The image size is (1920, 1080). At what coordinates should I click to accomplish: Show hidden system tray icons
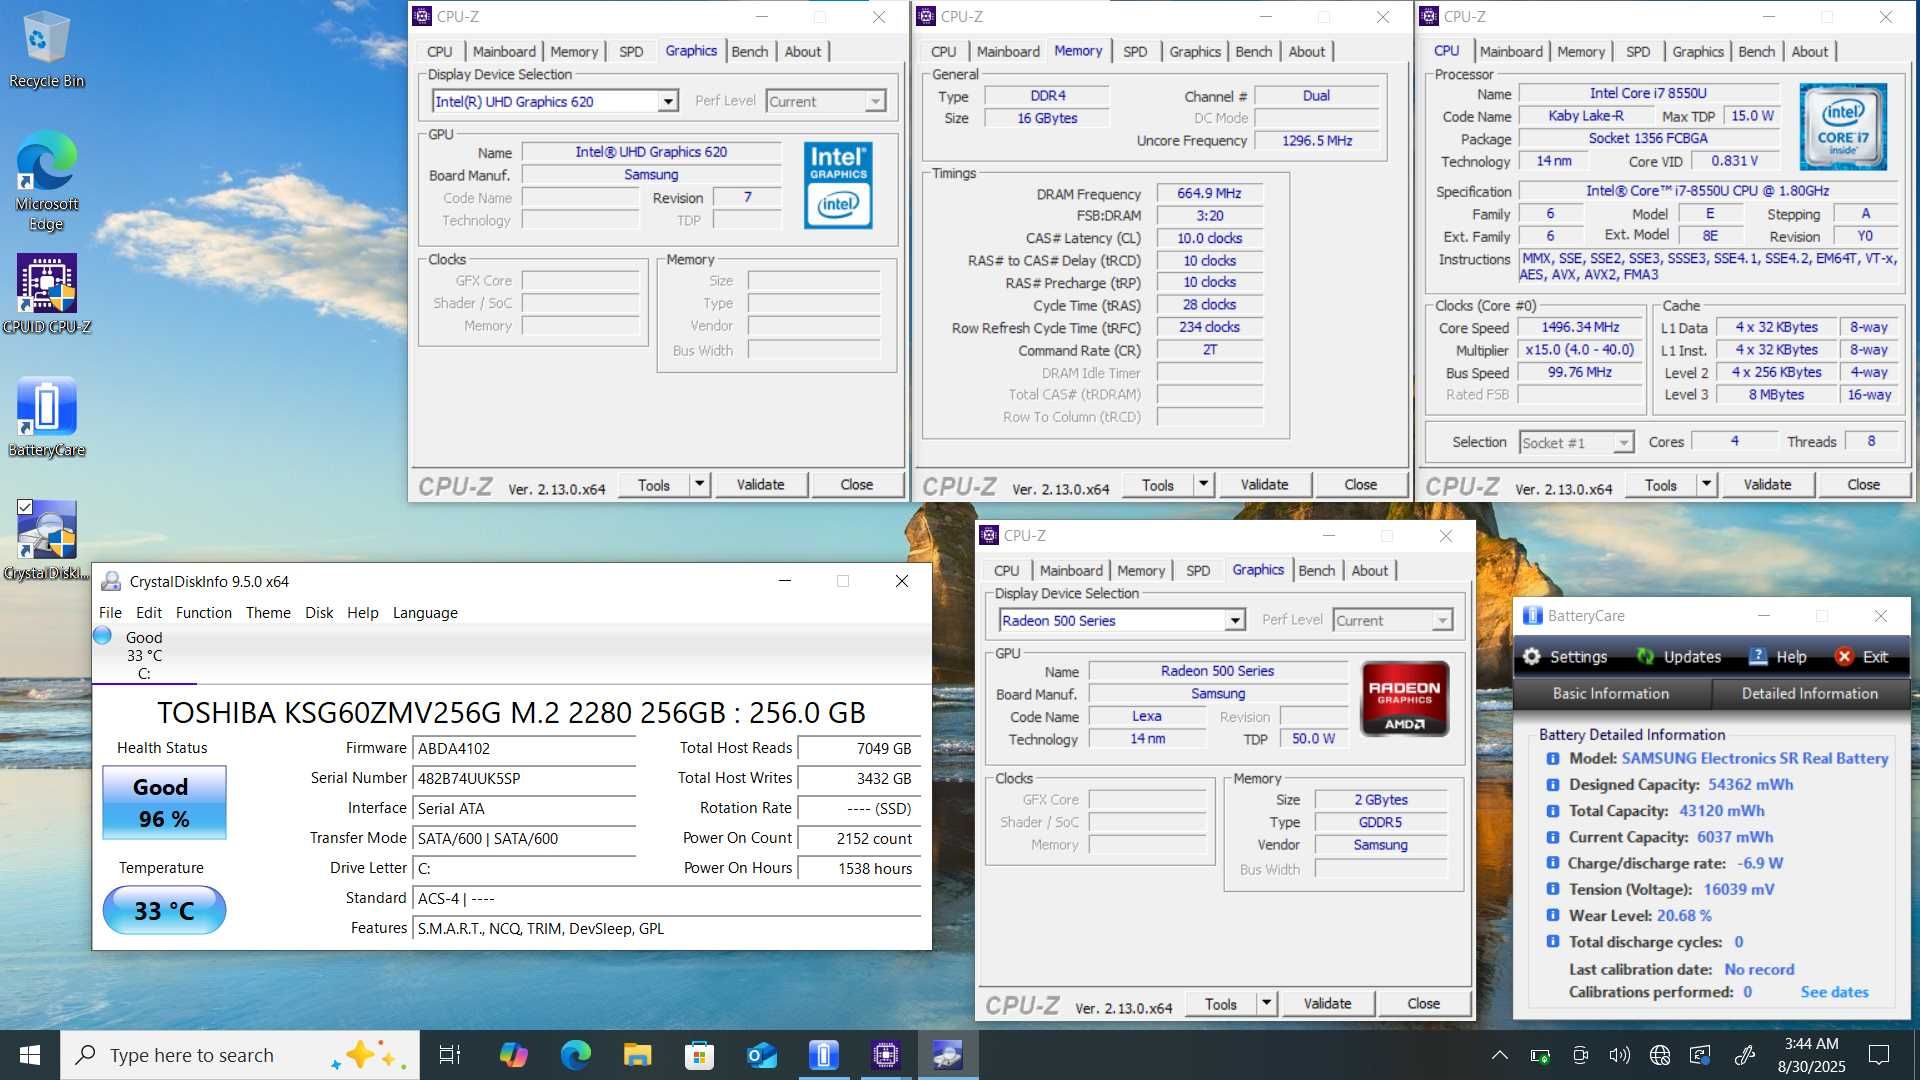tap(1500, 1055)
